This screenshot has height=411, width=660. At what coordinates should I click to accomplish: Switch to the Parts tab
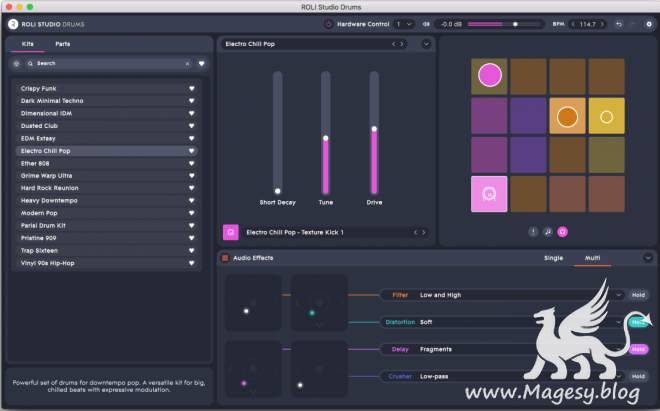click(x=63, y=44)
